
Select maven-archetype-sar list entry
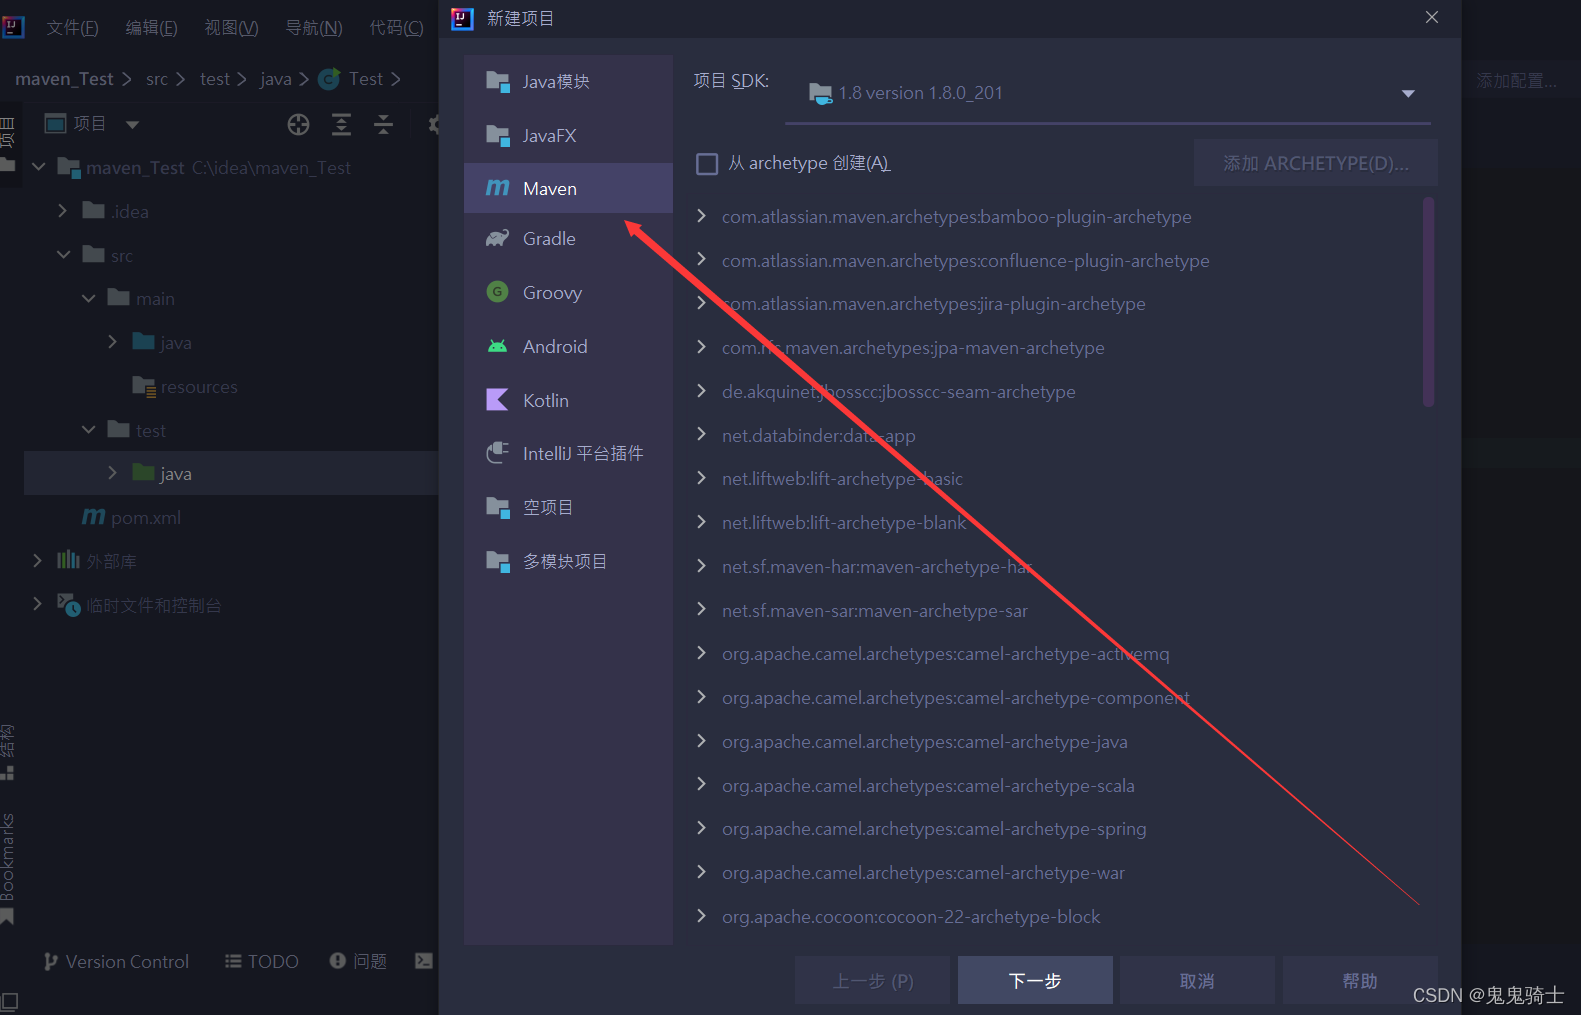[874, 610]
